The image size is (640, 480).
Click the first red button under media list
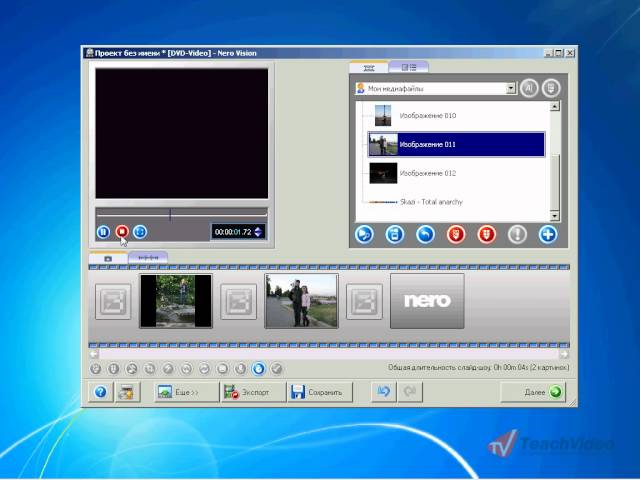tap(456, 234)
